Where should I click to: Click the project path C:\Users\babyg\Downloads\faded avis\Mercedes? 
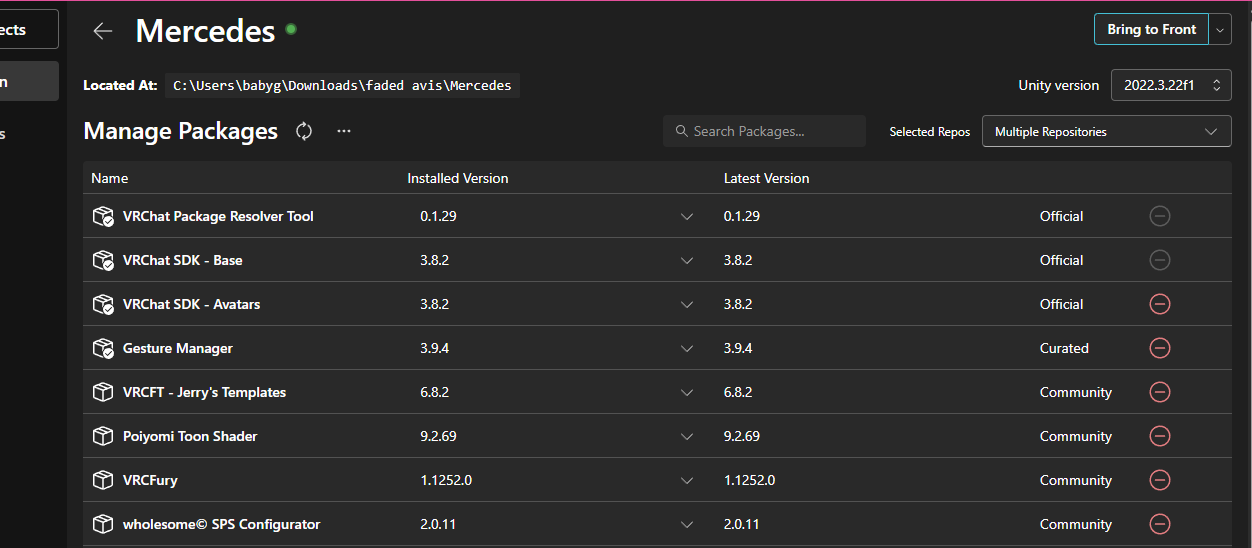(x=342, y=85)
